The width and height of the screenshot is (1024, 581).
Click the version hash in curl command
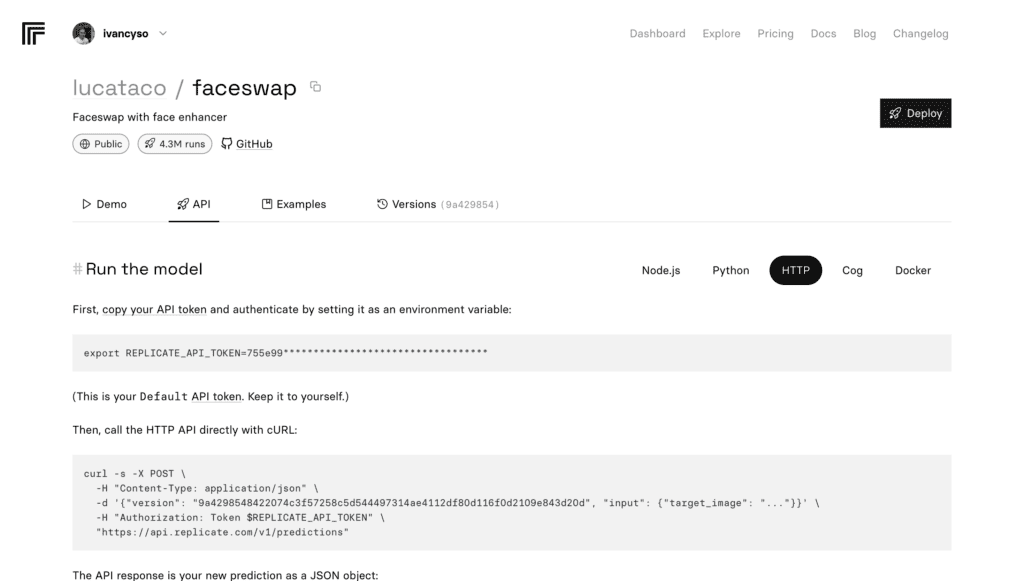click(x=392, y=503)
